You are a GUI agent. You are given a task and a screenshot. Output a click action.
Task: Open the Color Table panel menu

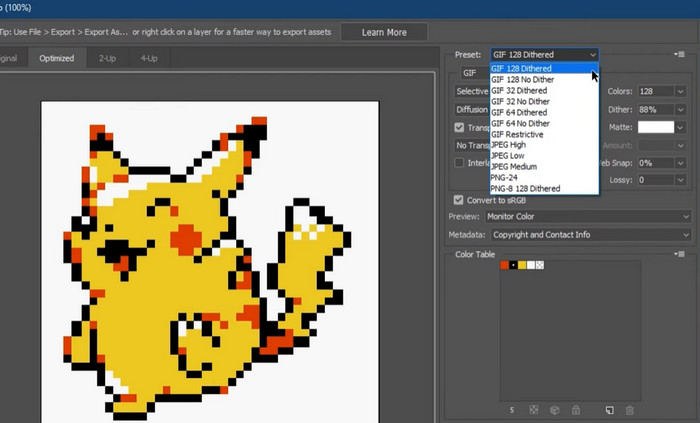pyautogui.click(x=679, y=254)
